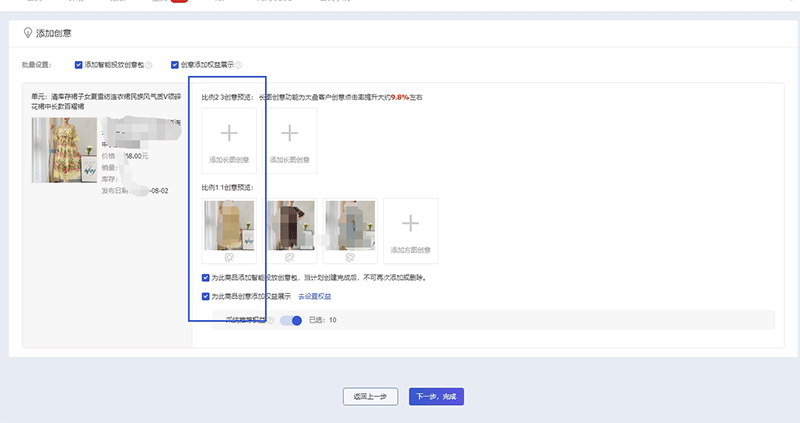Viewport: 800px width, 423px height.
Task: Turn off the blue toggle switch beside 已选: 10
Action: coord(291,320)
